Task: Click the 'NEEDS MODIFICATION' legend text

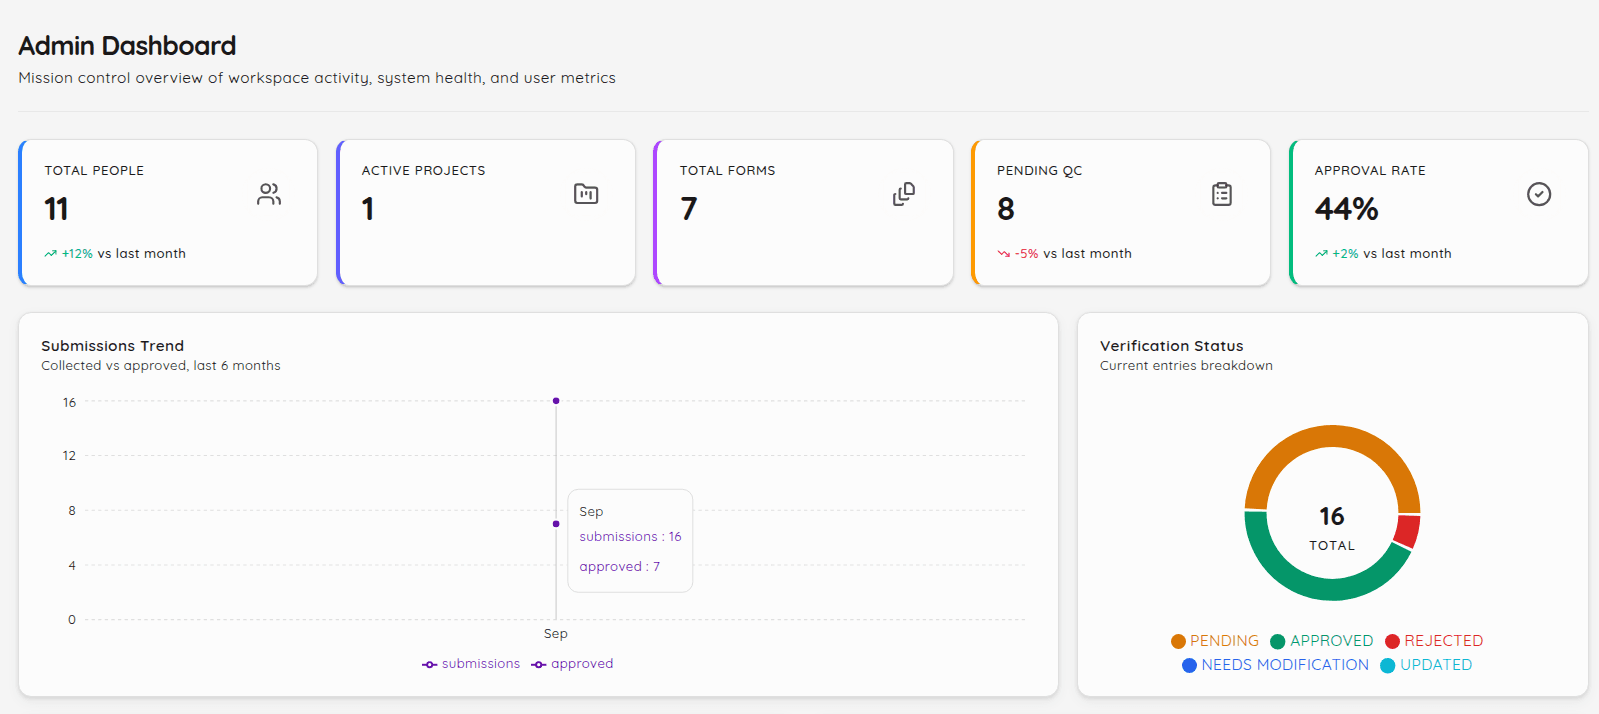Action: [1285, 665]
